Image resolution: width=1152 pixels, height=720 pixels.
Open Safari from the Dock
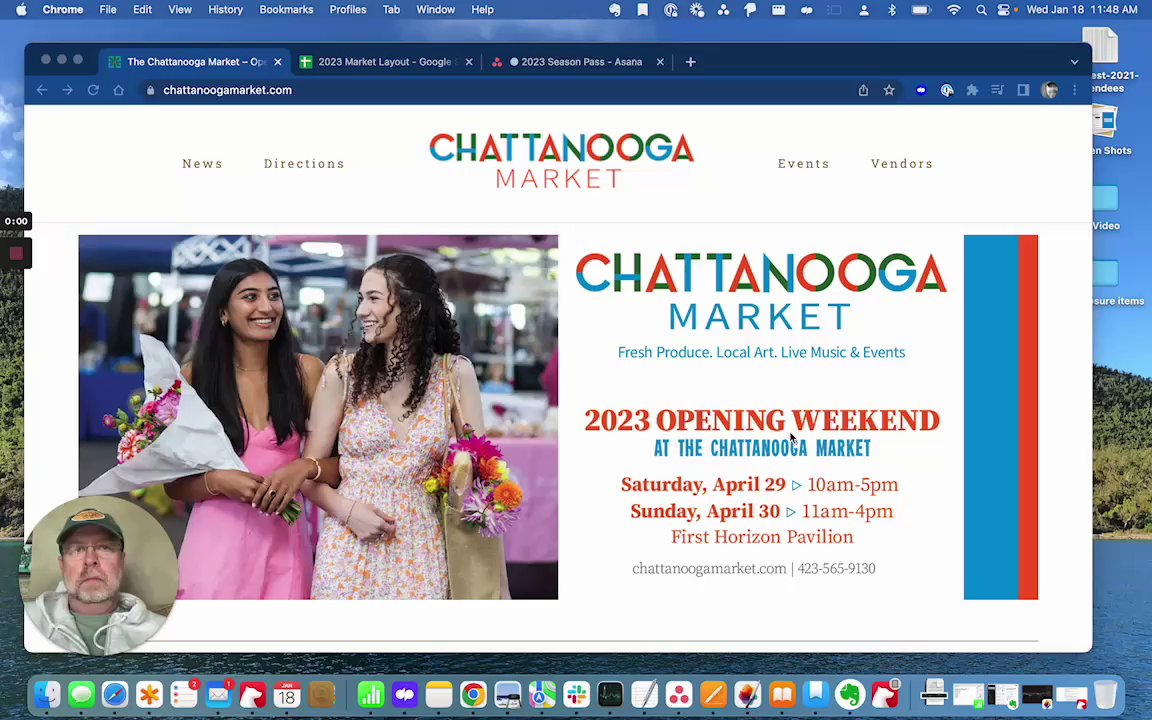point(115,694)
